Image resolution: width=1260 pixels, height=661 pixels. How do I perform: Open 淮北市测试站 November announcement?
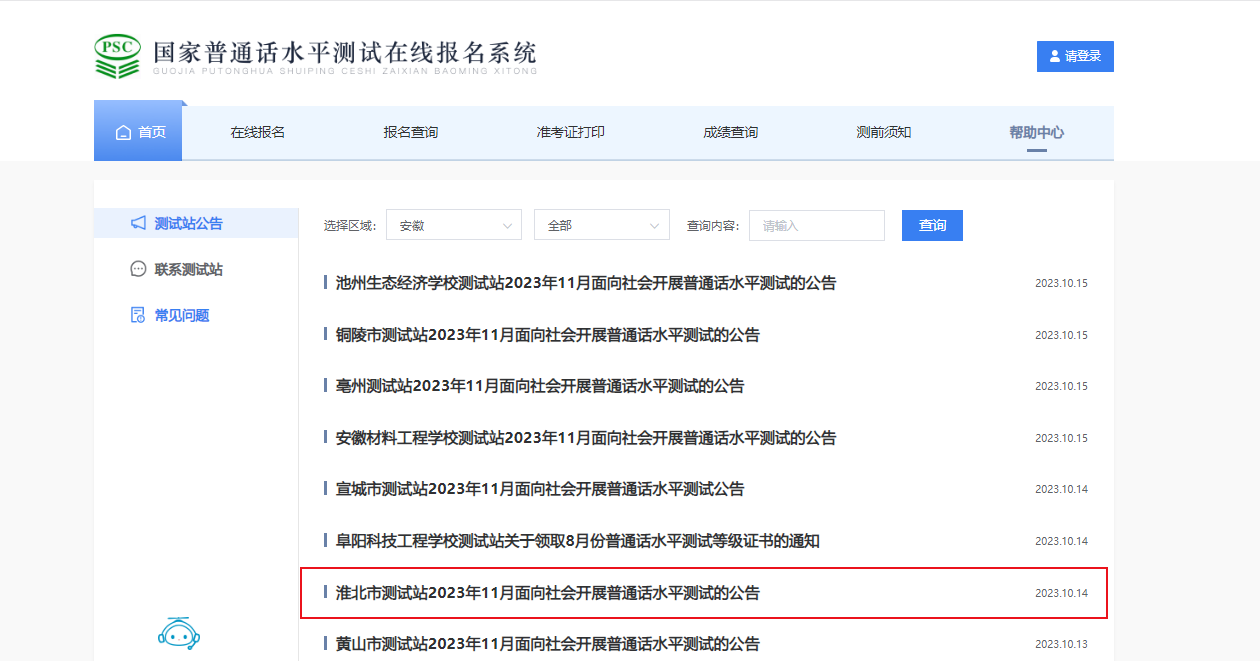547,593
